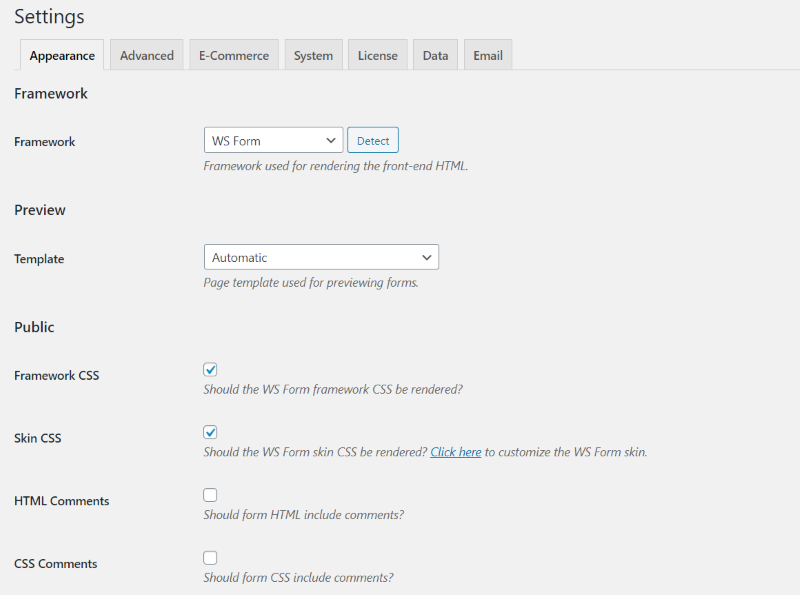Image resolution: width=800 pixels, height=595 pixels.
Task: Switch to the Advanced tab
Action: coord(147,55)
